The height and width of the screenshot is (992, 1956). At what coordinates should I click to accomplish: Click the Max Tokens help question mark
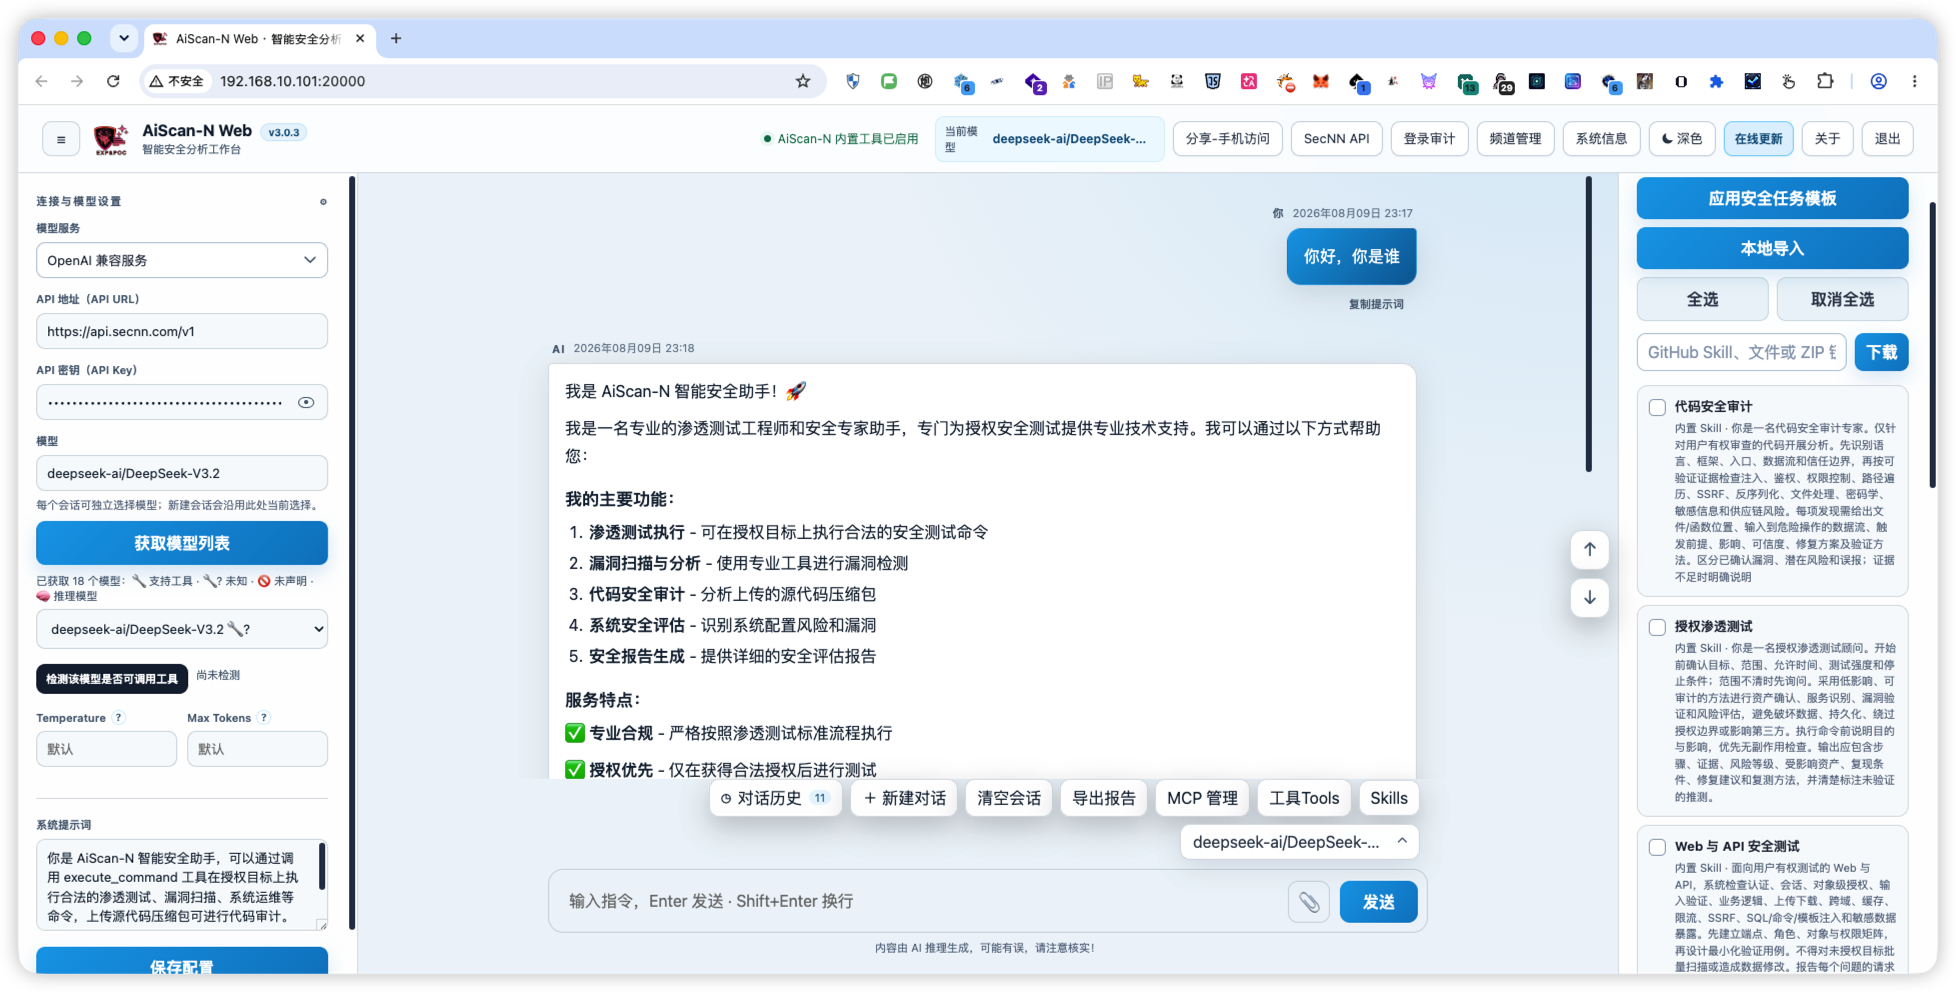point(264,718)
